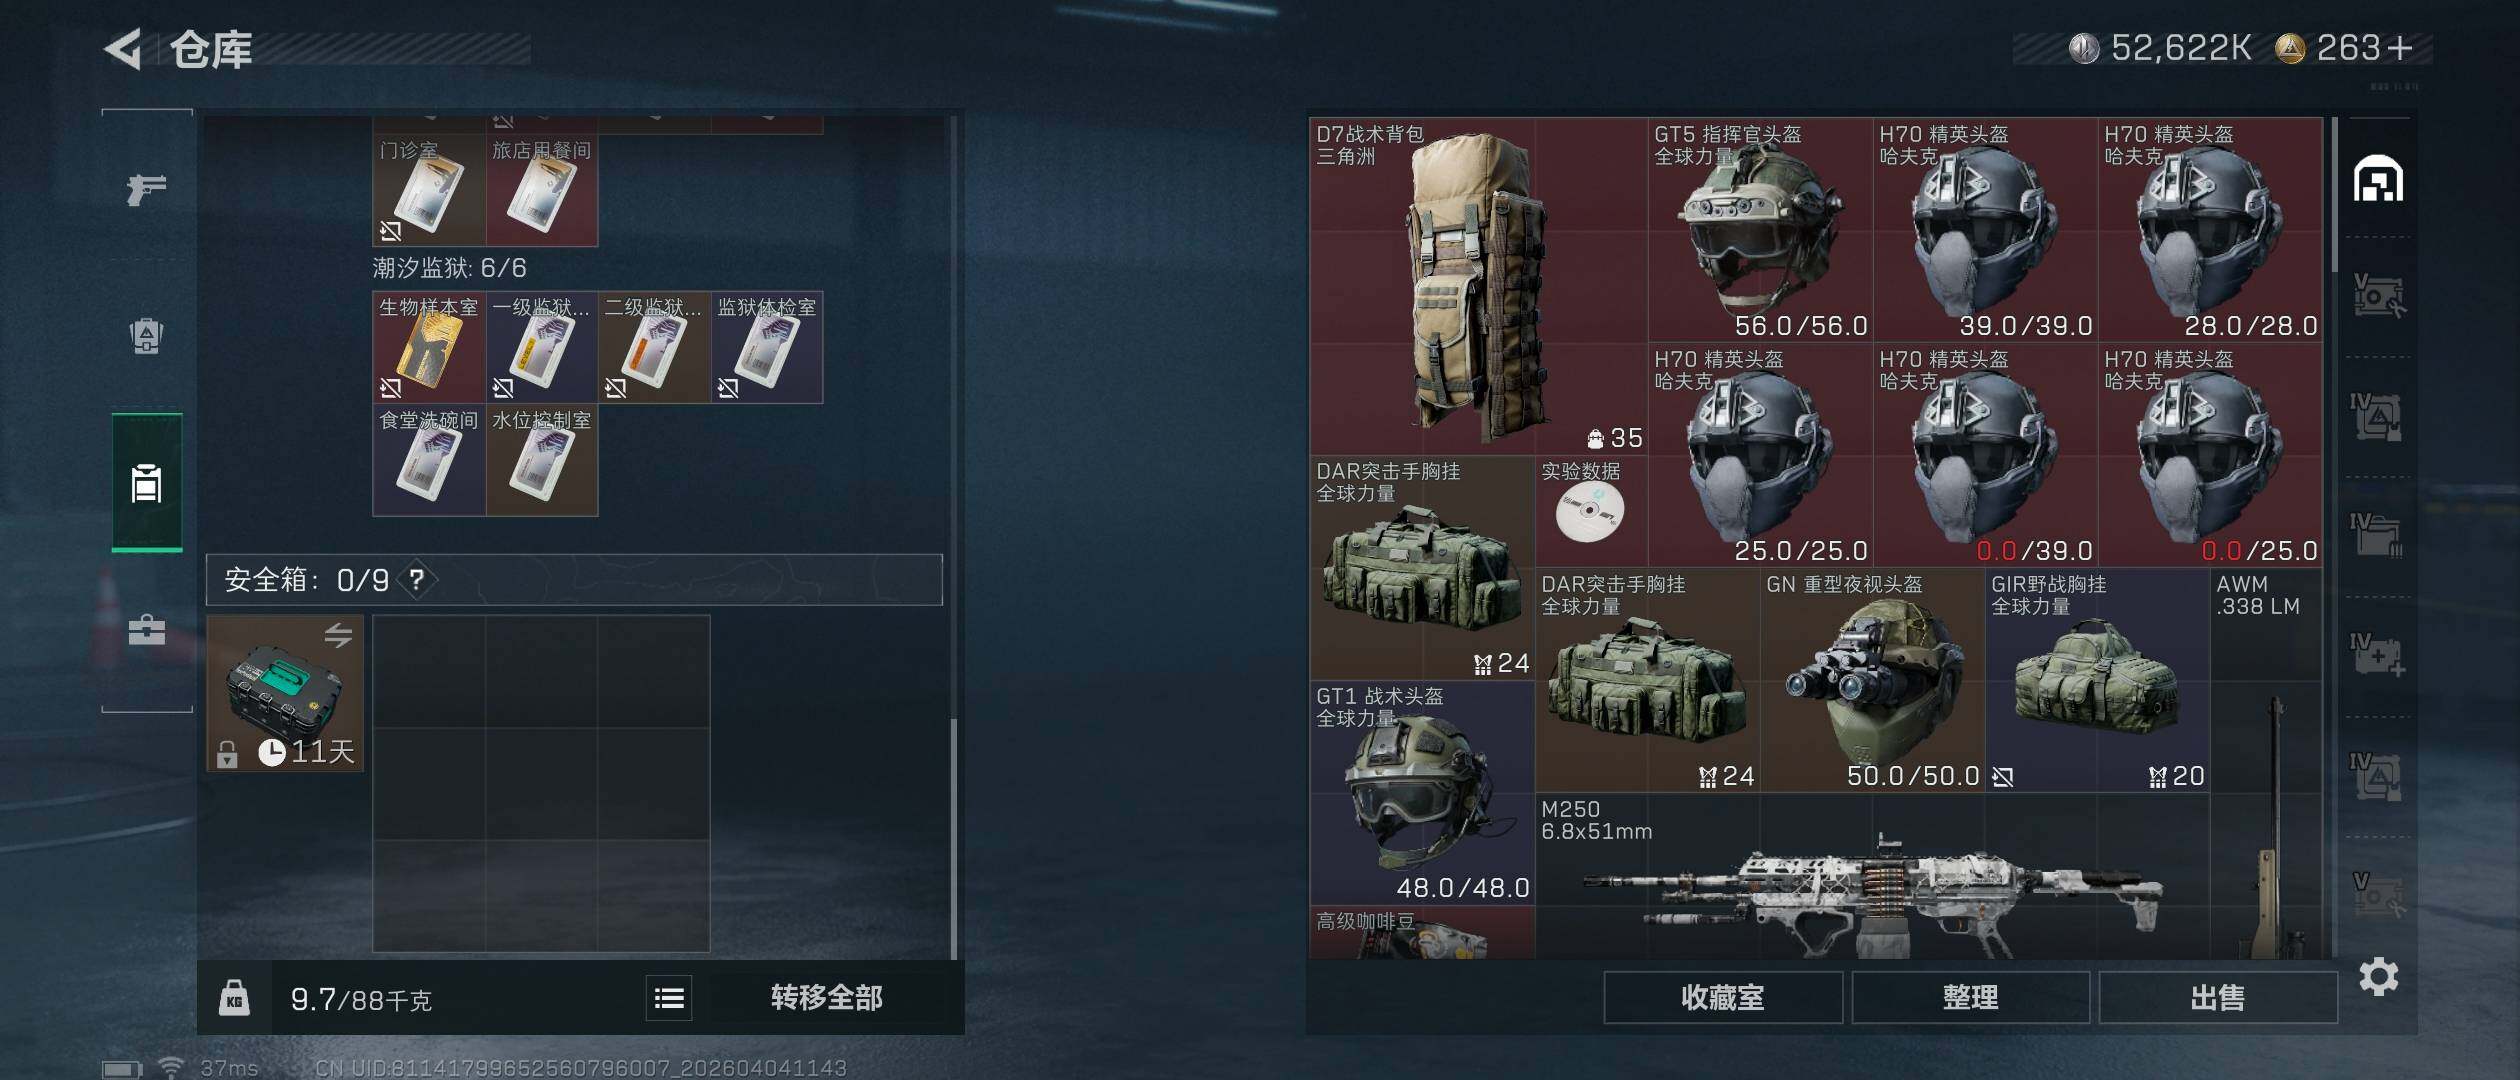Select the 实验数据 disc item

click(x=1590, y=511)
